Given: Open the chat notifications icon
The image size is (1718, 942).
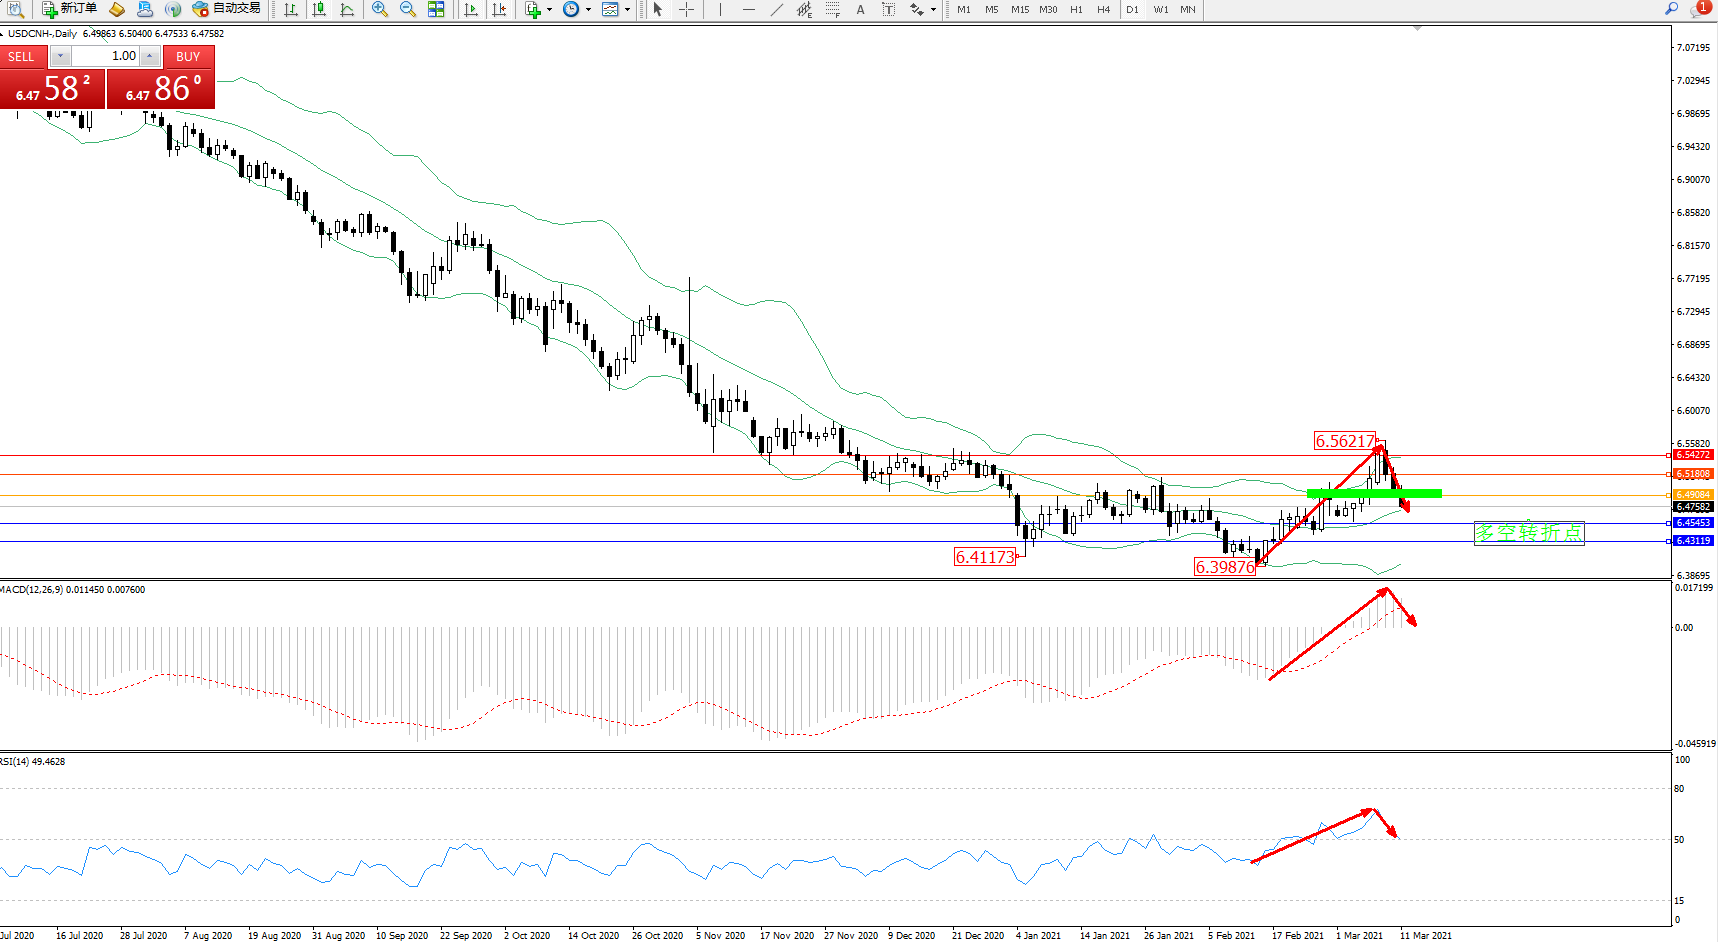Looking at the screenshot, I should (x=1699, y=9).
